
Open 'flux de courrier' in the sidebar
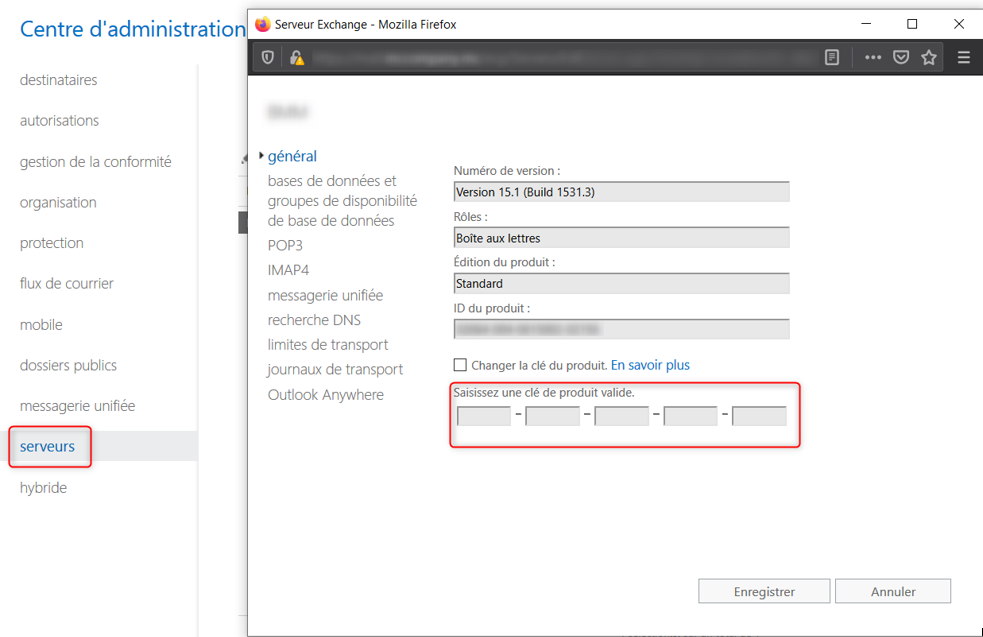coord(66,283)
